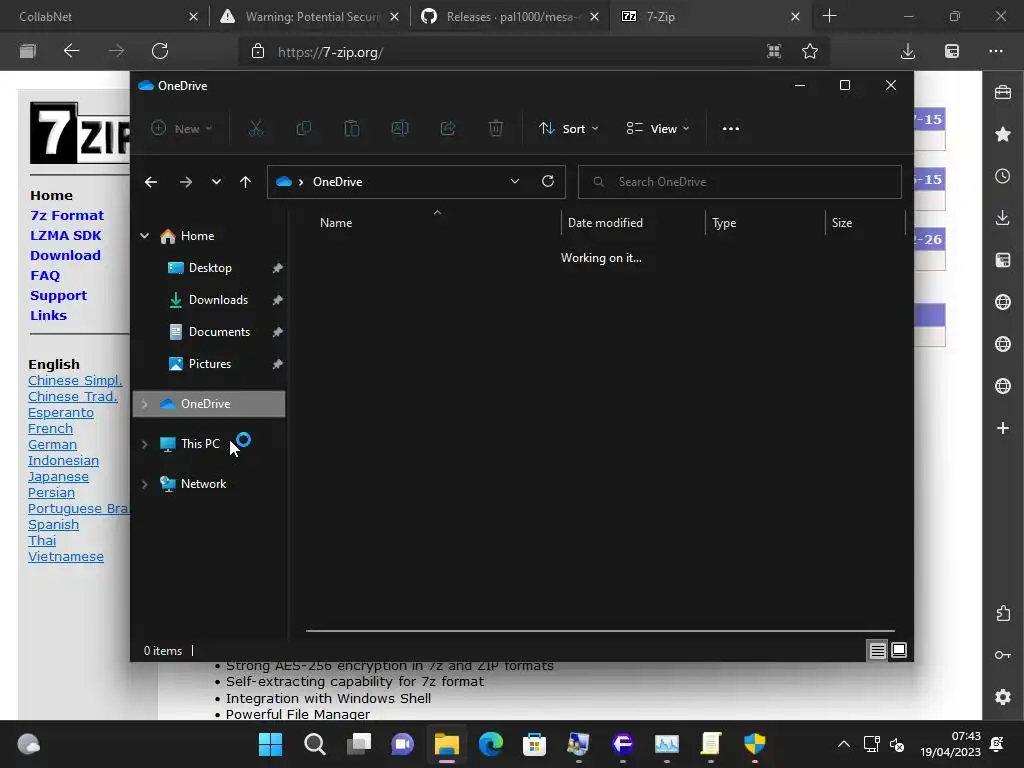Choose the Vietnamese language link

click(x=66, y=557)
